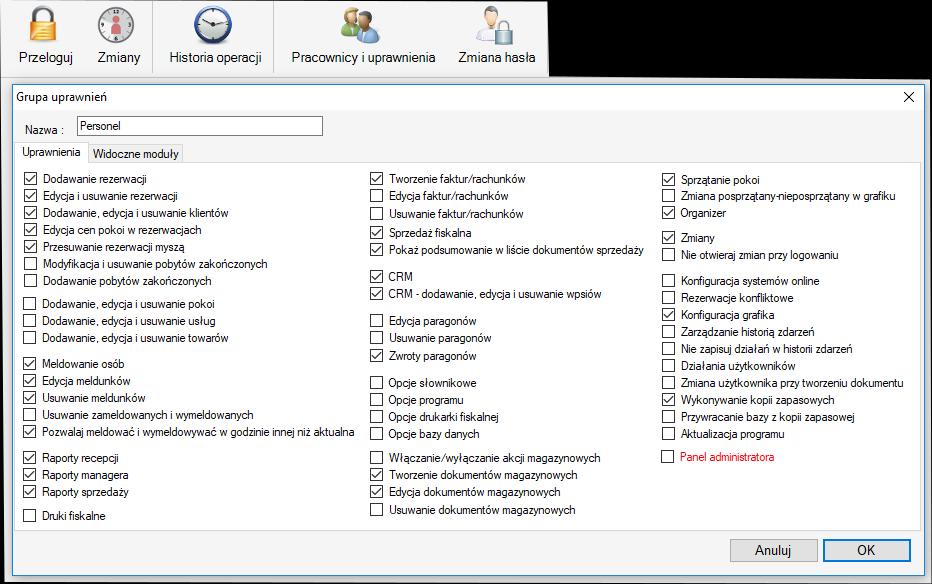Toggle Edycja meldunków checkbox
This screenshot has width=932, height=584.
click(x=29, y=381)
